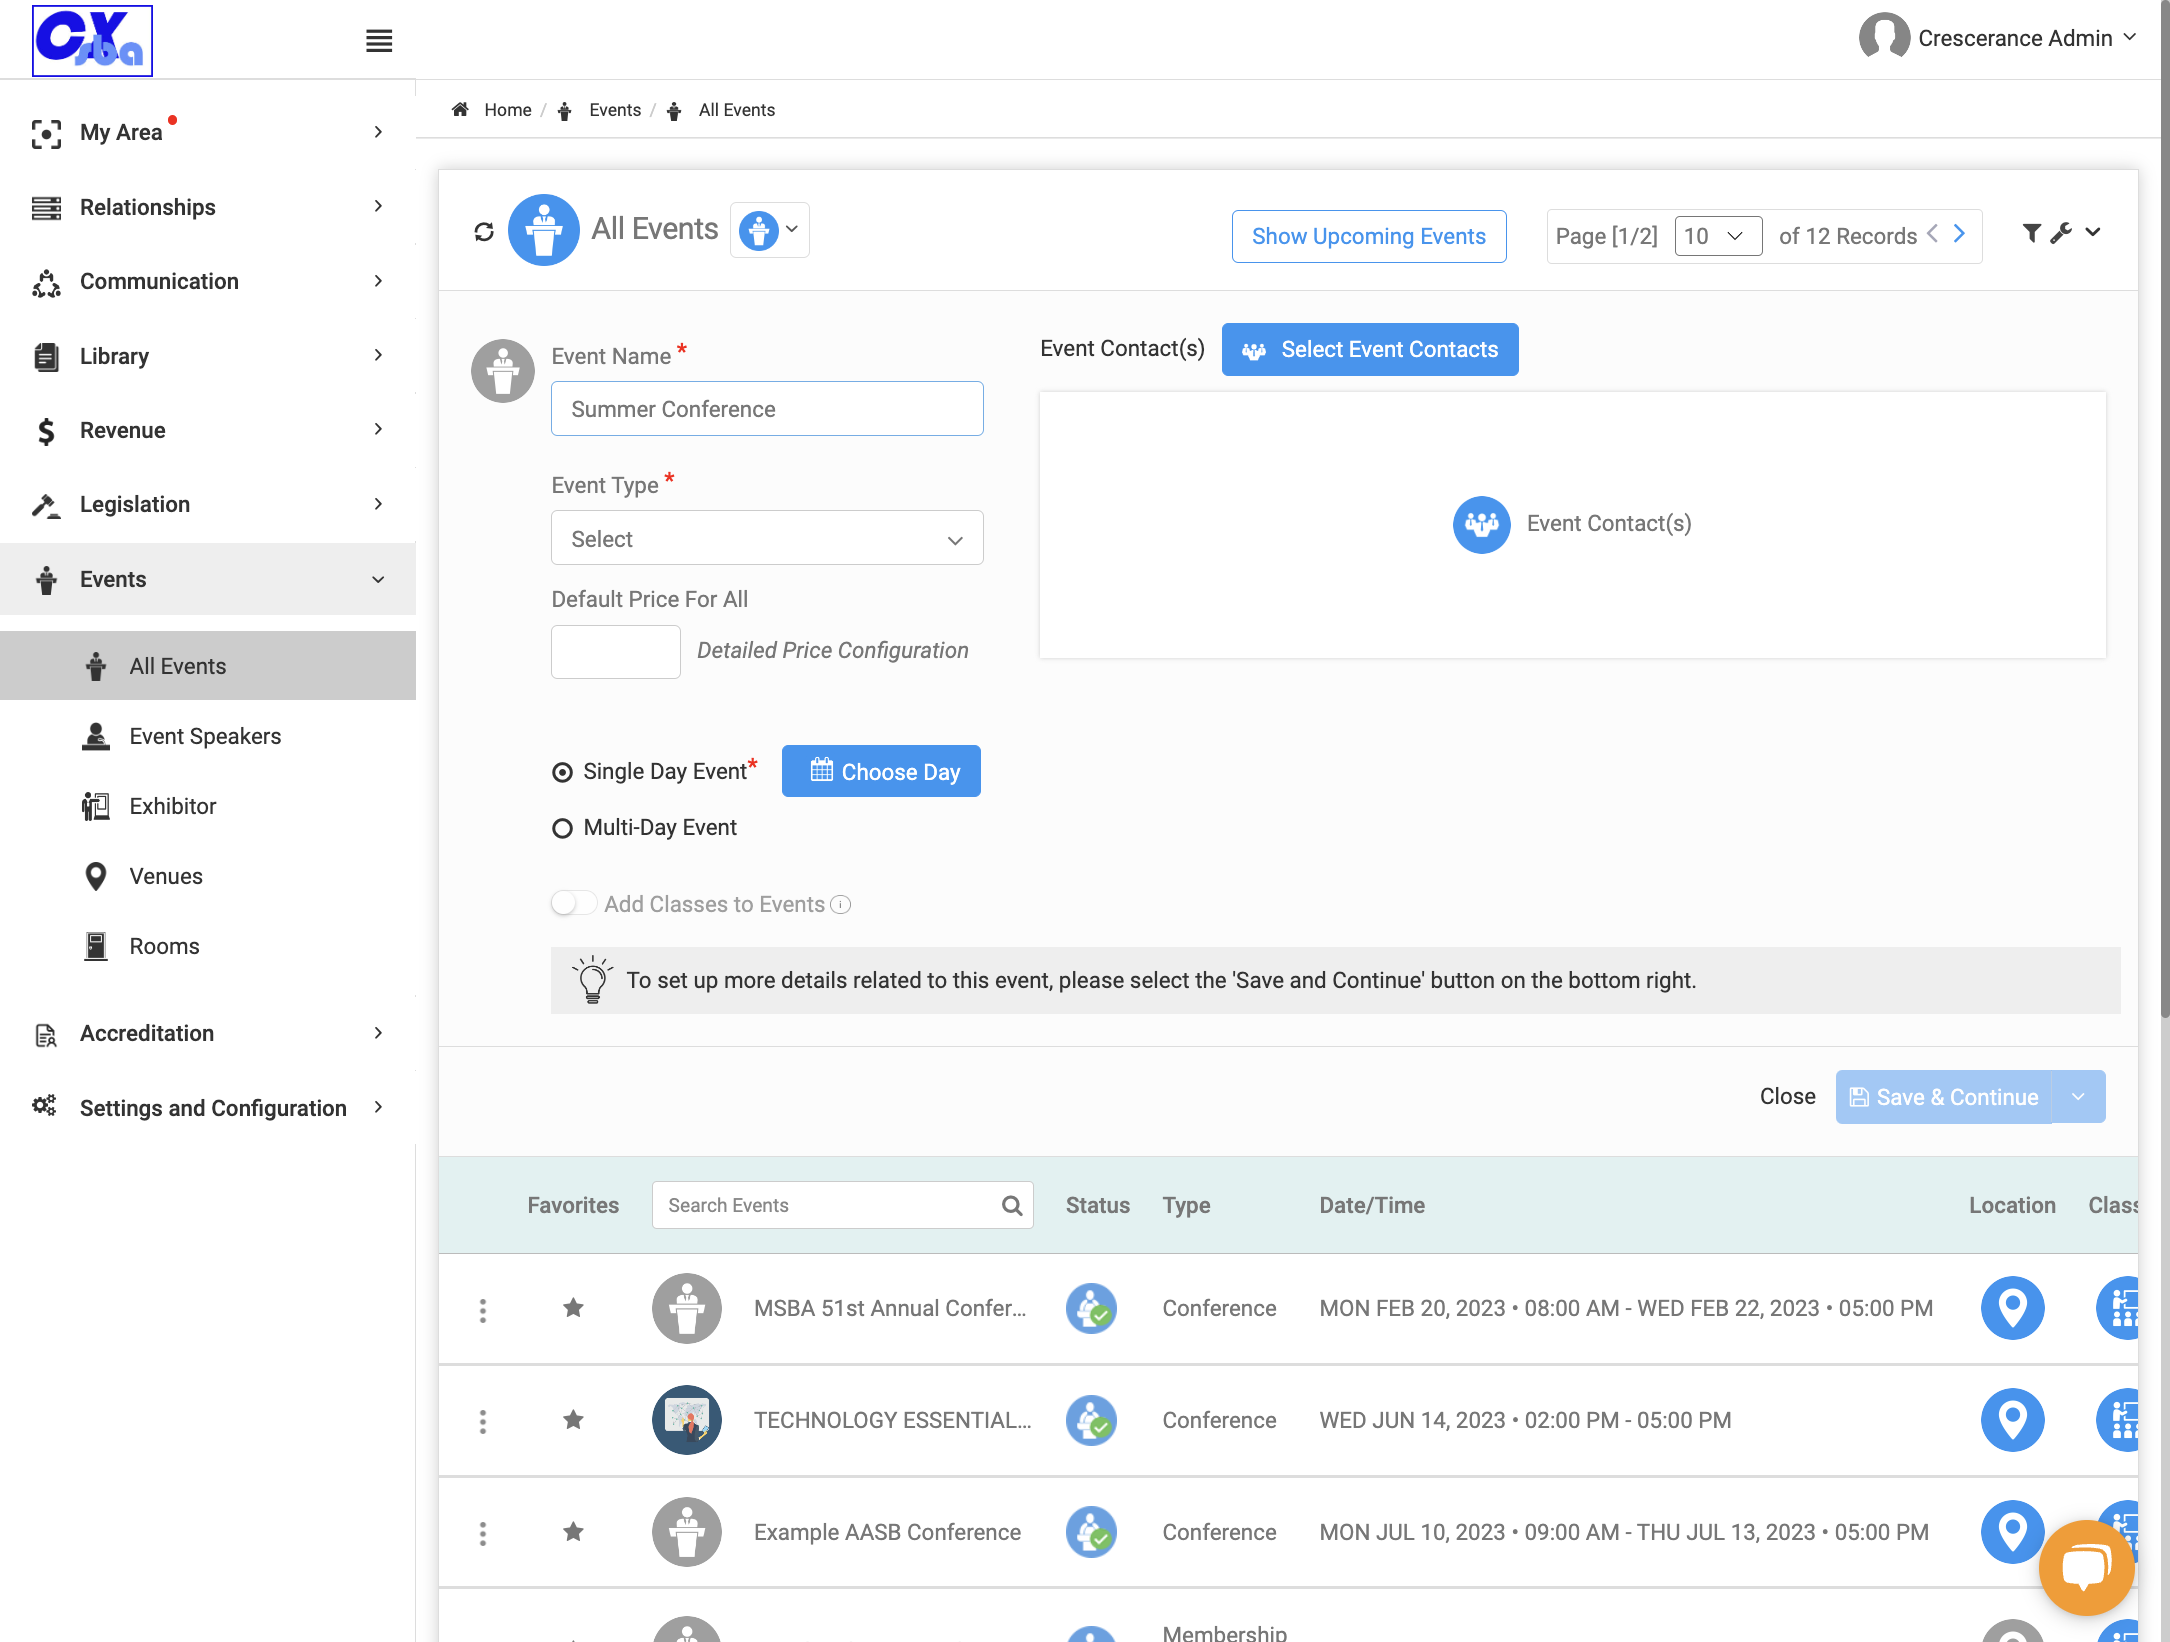
Task: Favorite star for Example AASB Conference
Action: click(x=573, y=1532)
